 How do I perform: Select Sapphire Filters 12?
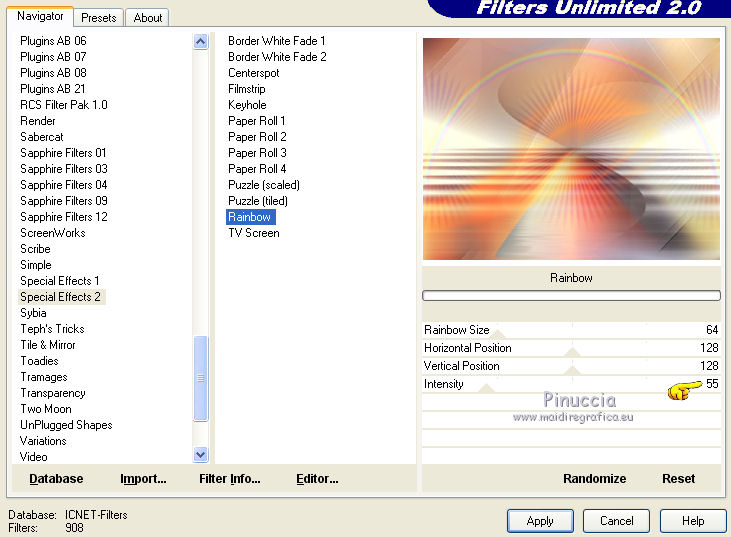tap(64, 217)
